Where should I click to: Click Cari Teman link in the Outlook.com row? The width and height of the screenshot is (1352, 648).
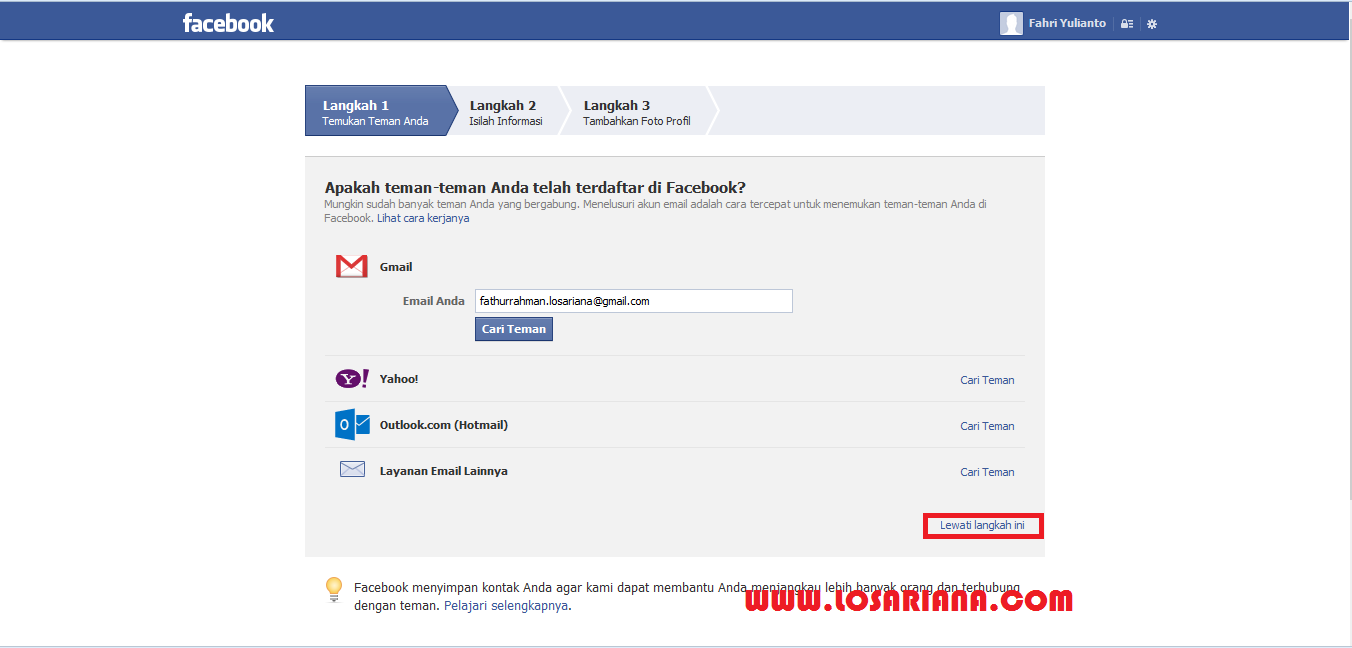click(x=987, y=426)
